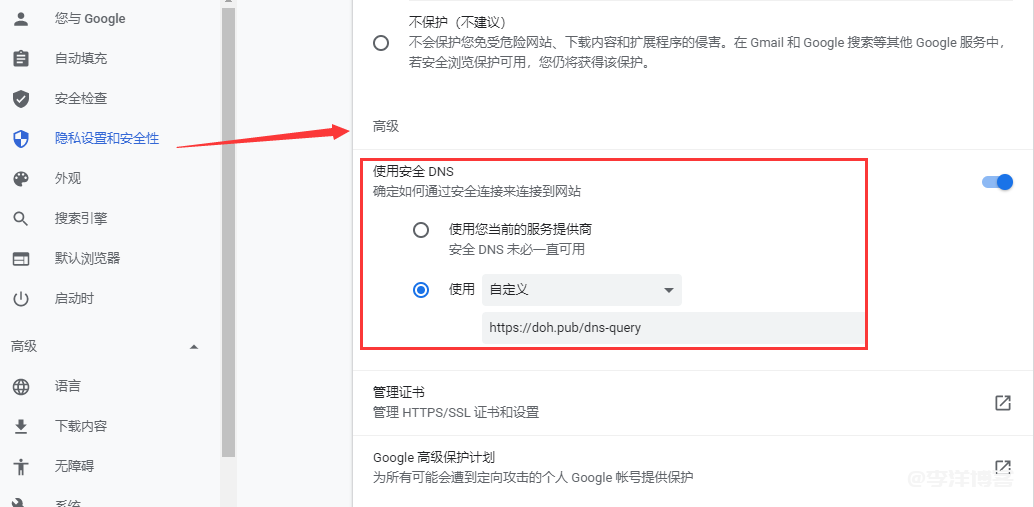Click the 语言 globe icon
This screenshot has height=507, width=1034.
click(x=21, y=386)
